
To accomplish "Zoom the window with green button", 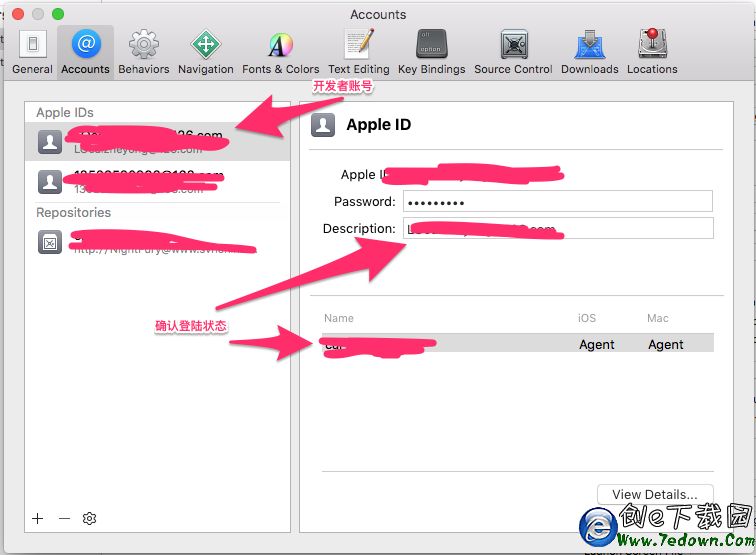I will tap(58, 14).
